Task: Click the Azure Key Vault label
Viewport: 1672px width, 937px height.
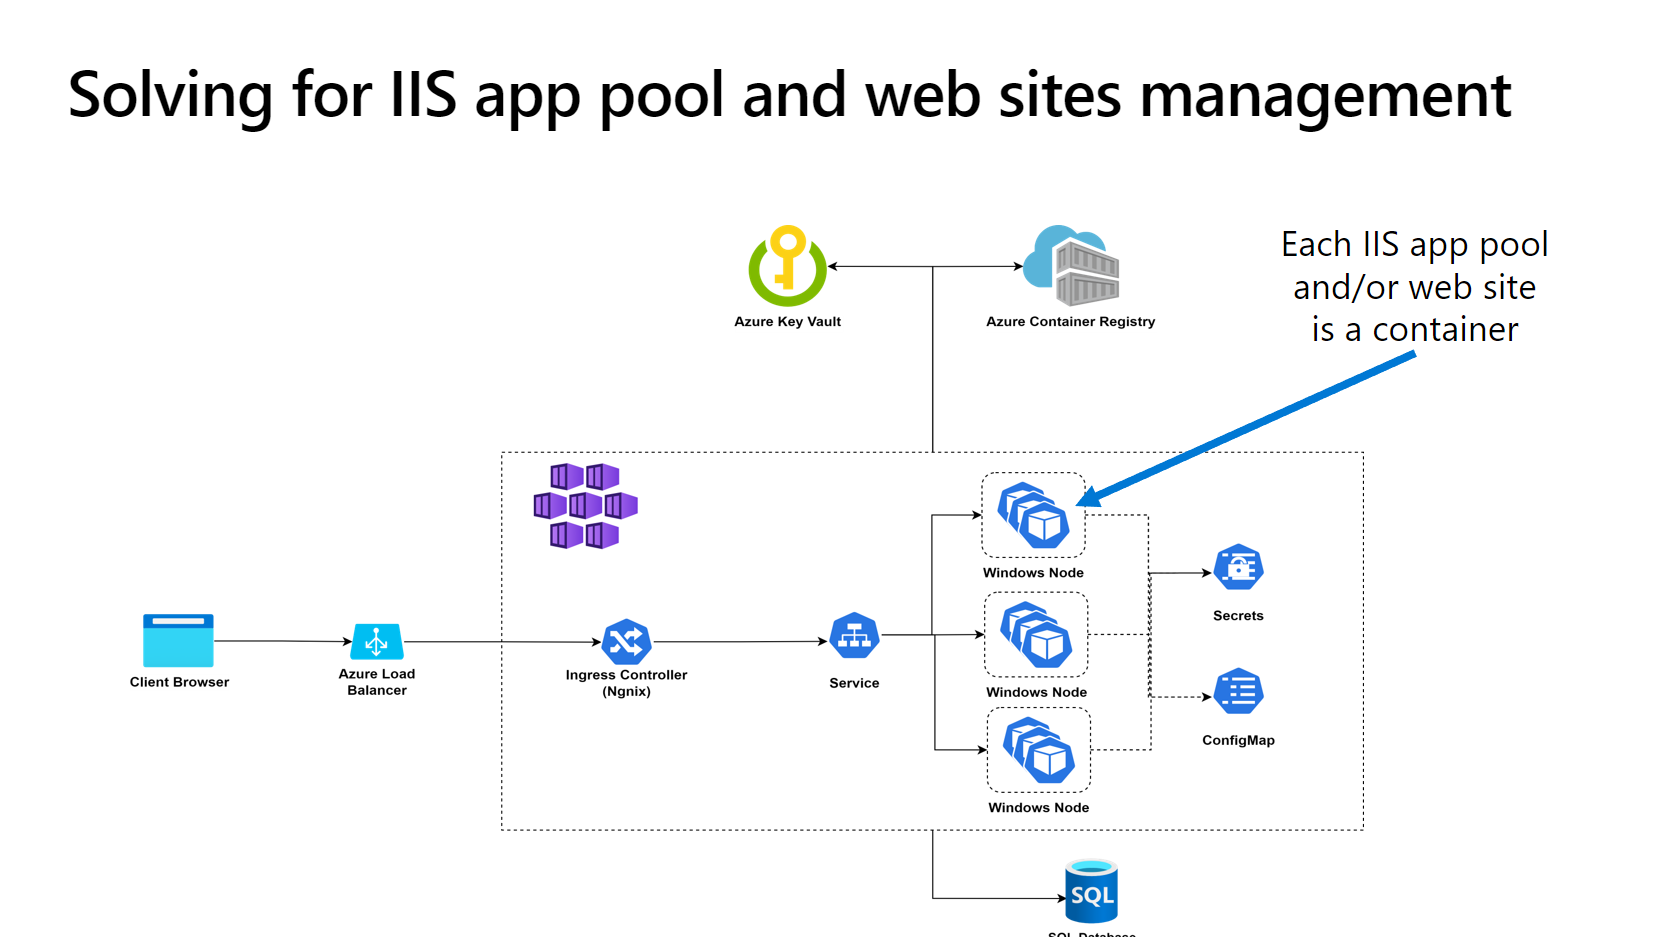Action: click(x=788, y=322)
